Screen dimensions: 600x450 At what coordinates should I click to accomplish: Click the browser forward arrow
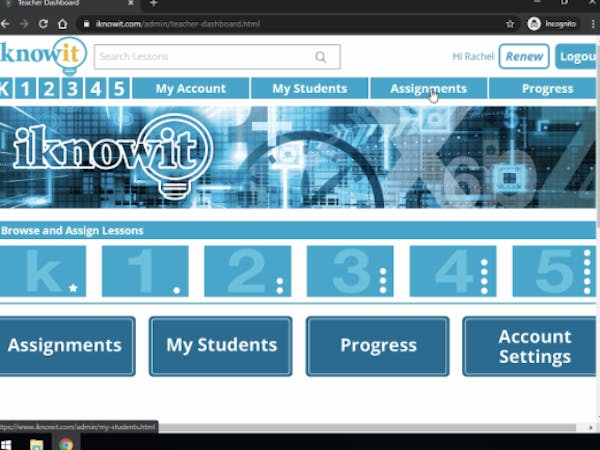[x=24, y=24]
